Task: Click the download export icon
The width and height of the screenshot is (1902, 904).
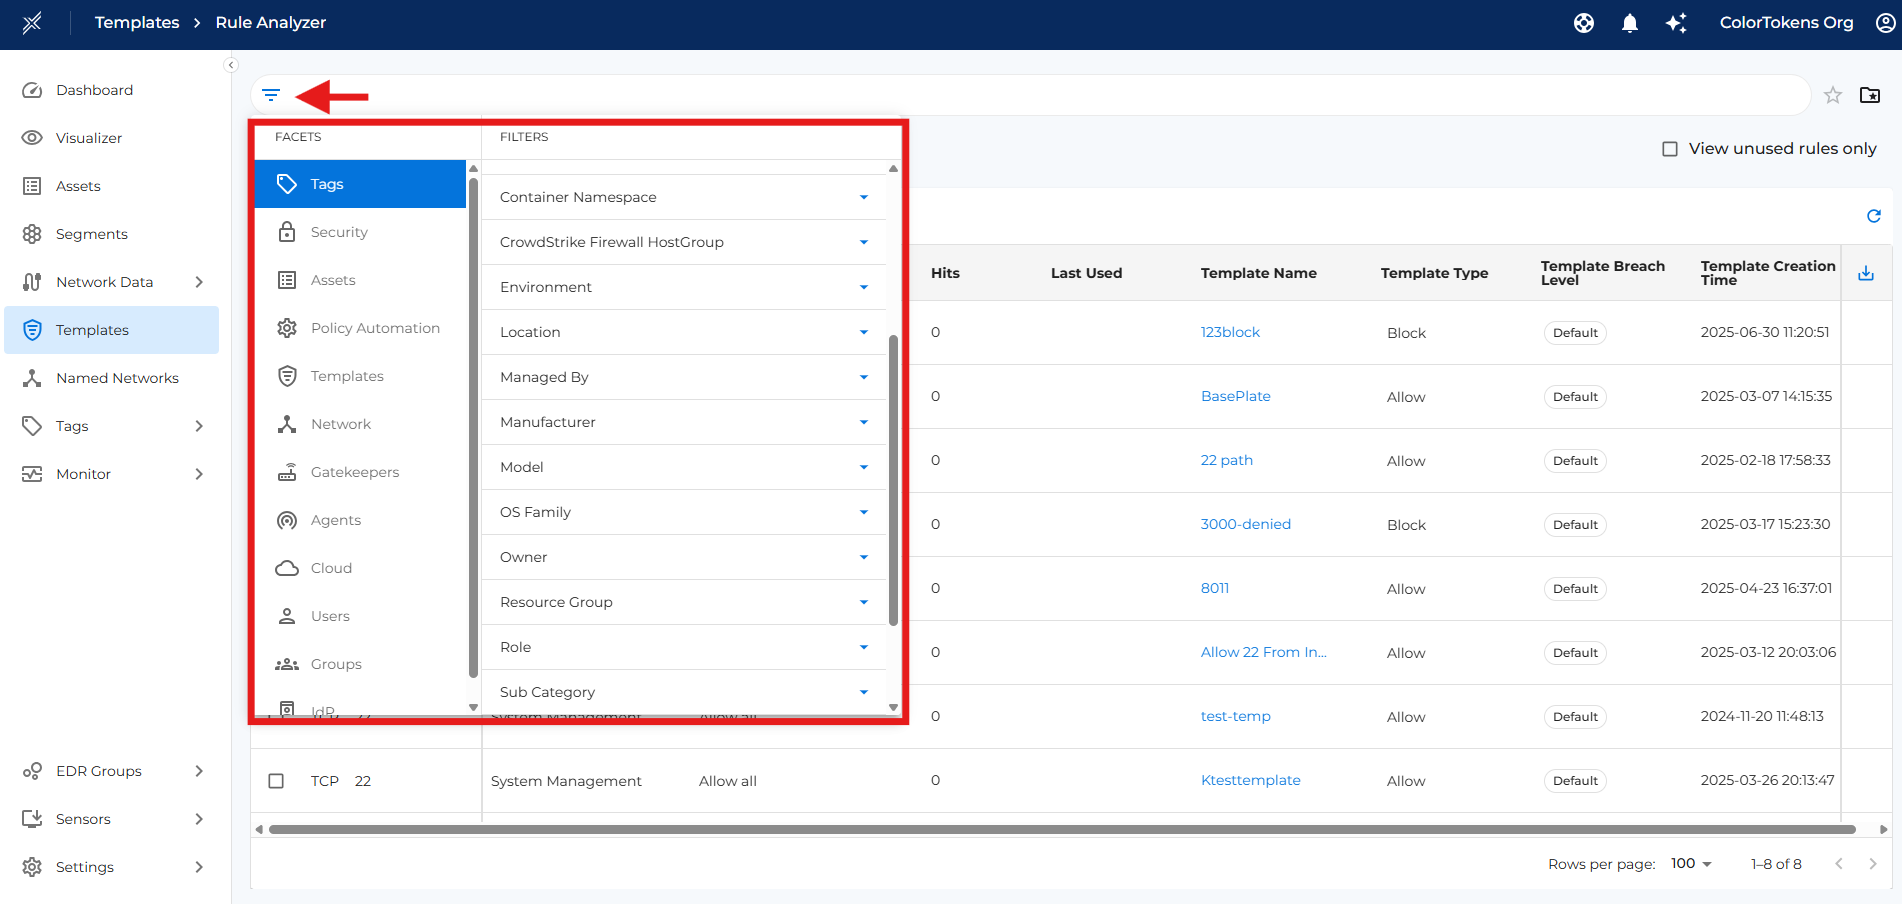Action: (1865, 273)
